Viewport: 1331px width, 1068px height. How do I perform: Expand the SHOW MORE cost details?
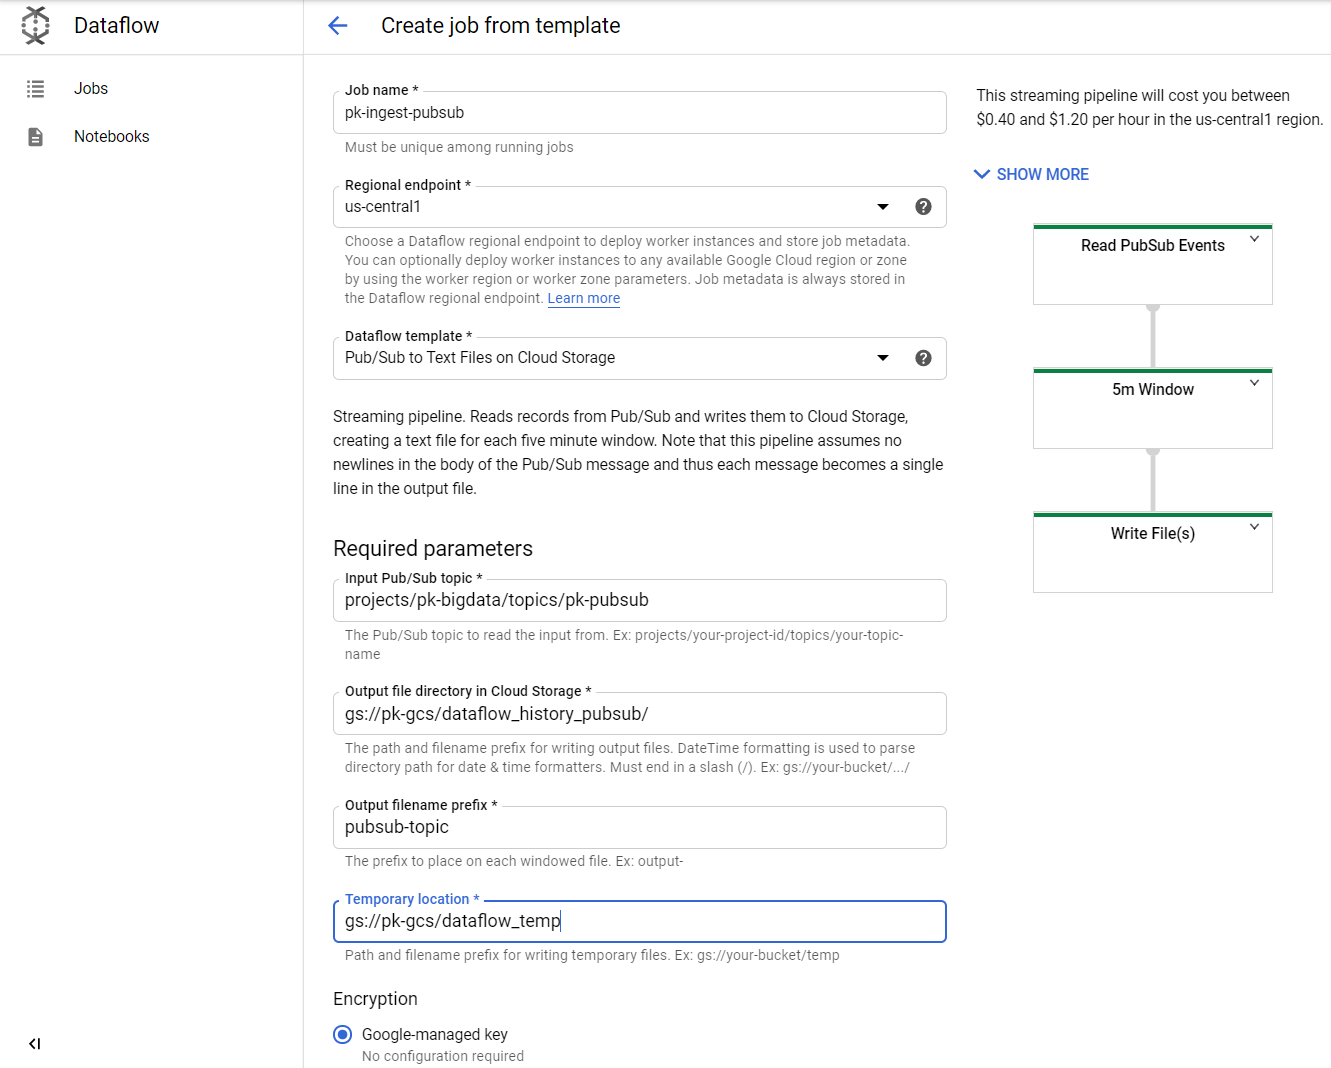tap(1032, 174)
